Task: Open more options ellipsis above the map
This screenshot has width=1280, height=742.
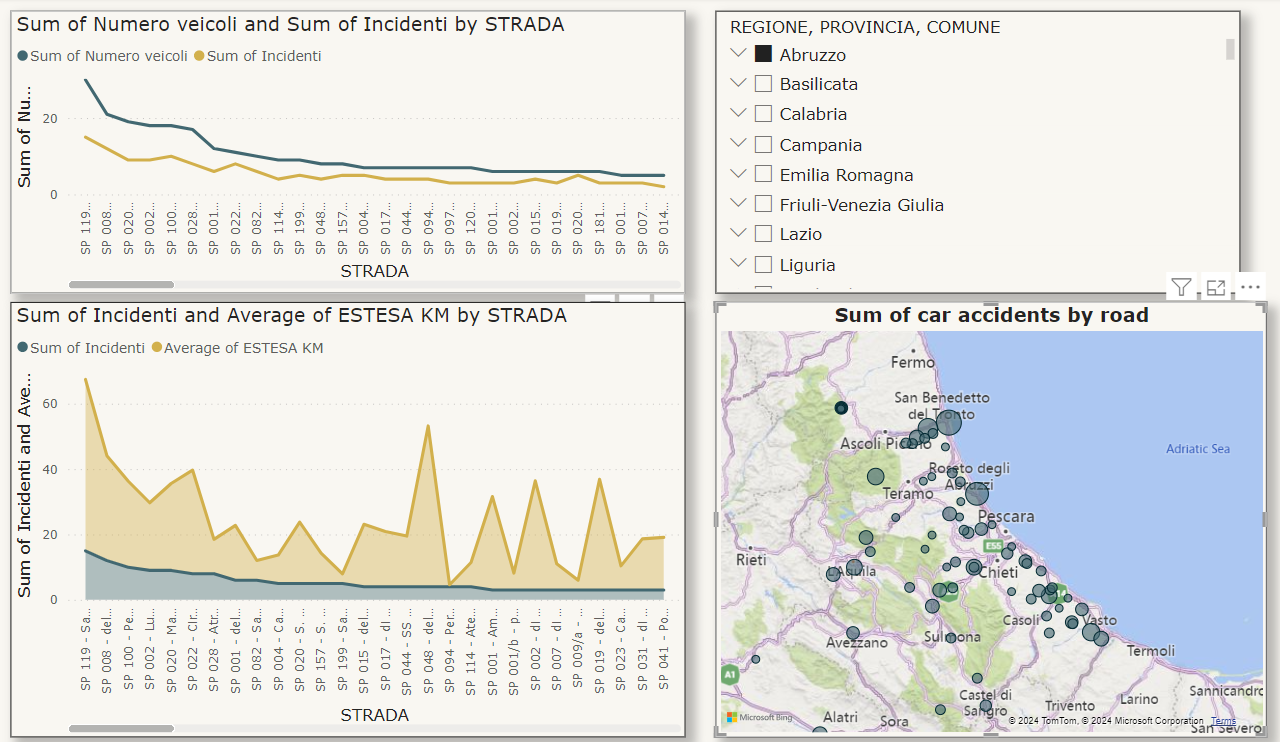Action: coord(1250,288)
